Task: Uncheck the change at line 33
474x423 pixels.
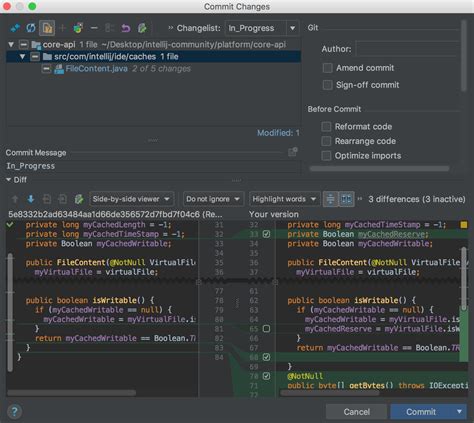Action: click(266, 234)
